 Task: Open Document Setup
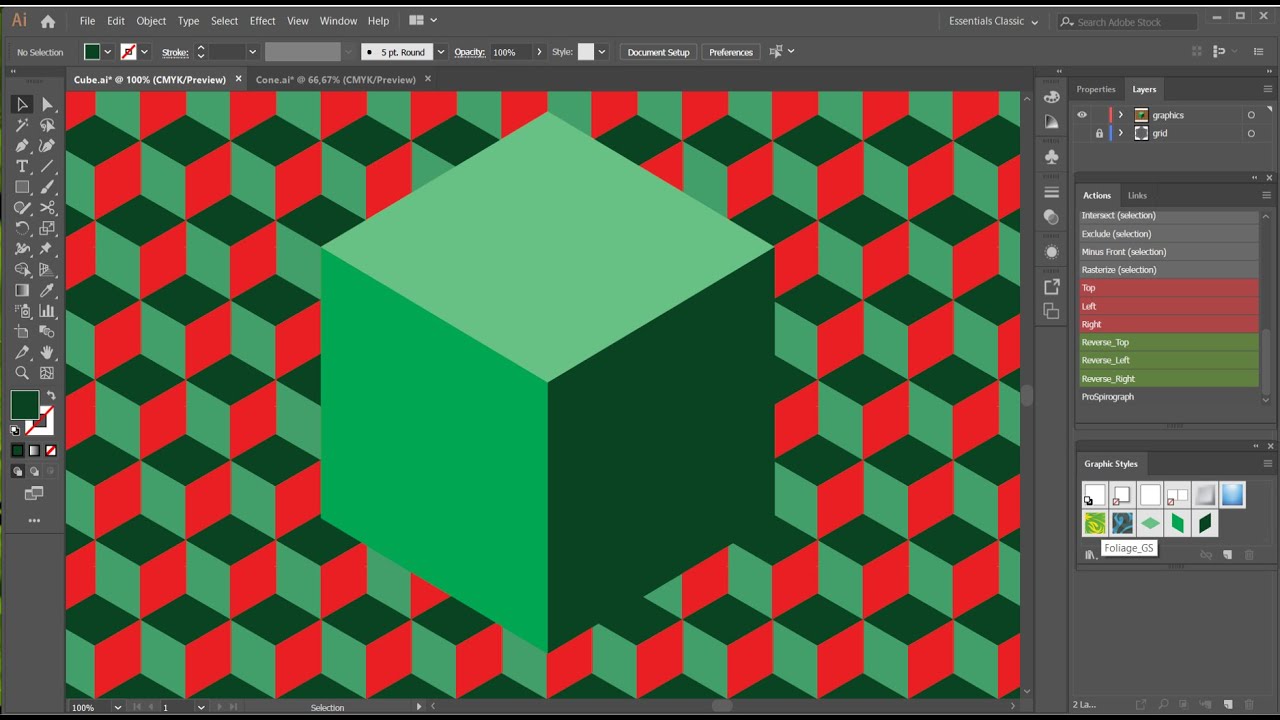658,52
